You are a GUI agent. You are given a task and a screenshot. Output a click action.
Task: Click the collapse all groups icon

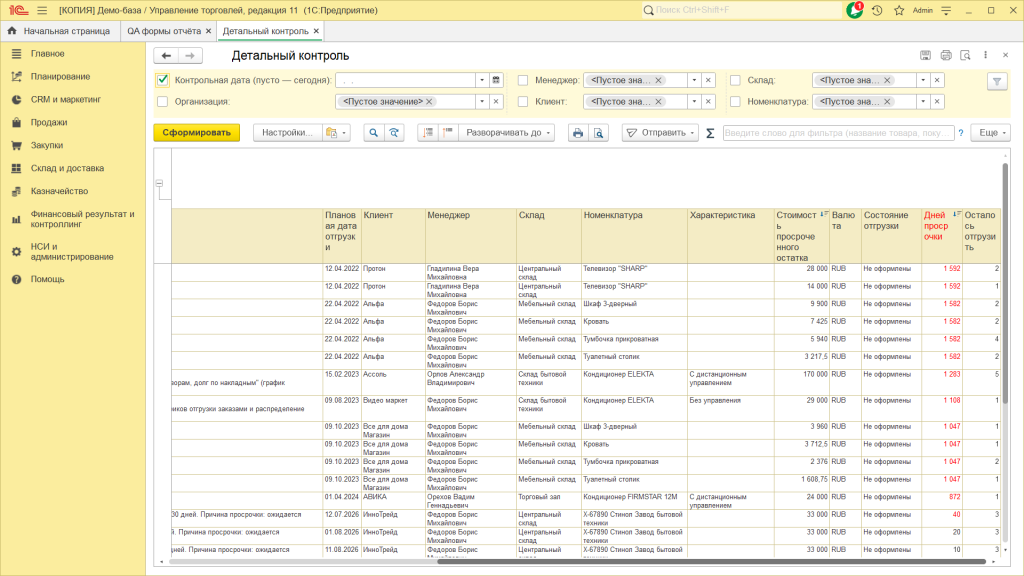[448, 133]
